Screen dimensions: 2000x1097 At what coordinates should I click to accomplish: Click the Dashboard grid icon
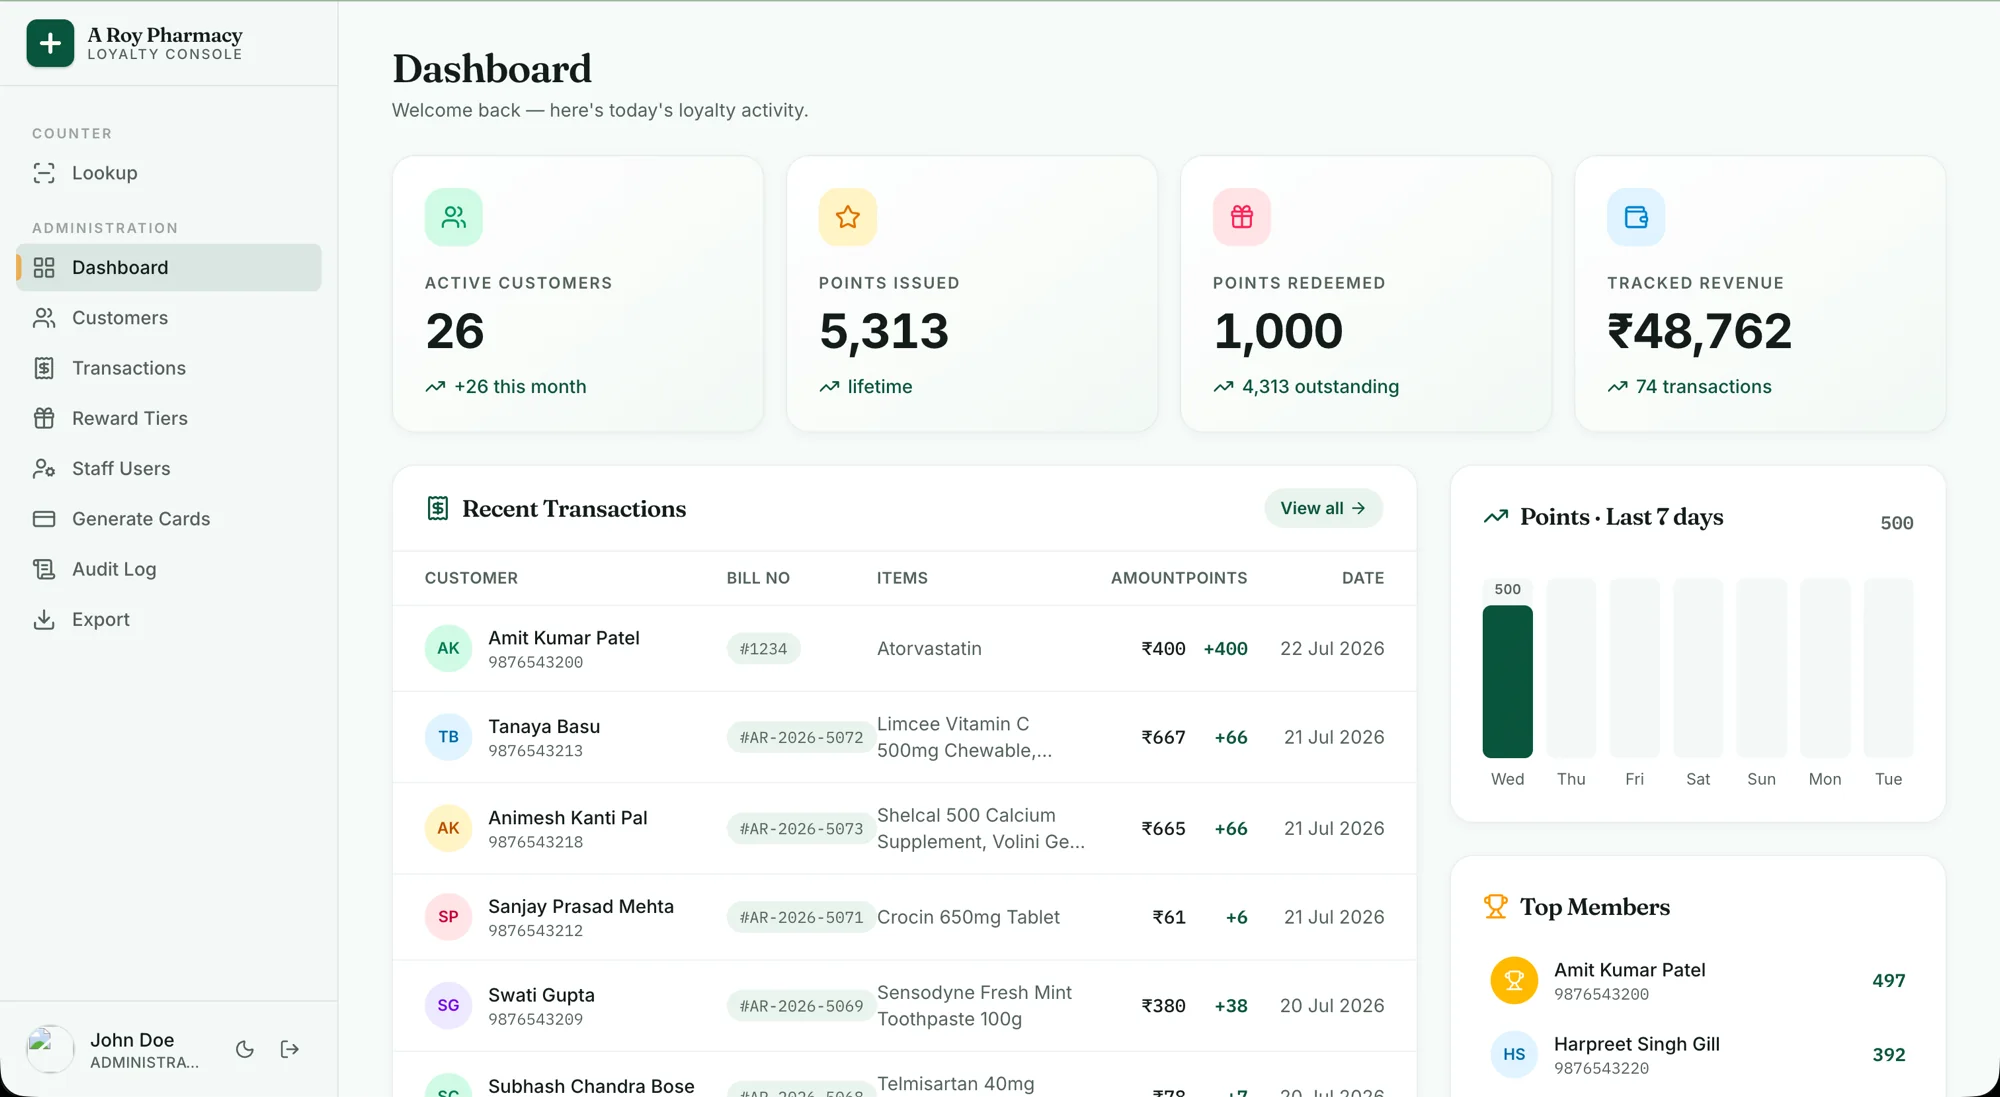44,267
